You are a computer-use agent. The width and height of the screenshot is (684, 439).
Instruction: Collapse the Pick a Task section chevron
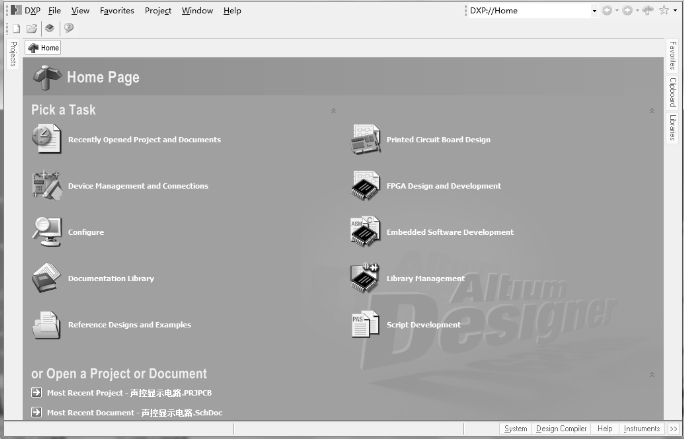tap(333, 111)
